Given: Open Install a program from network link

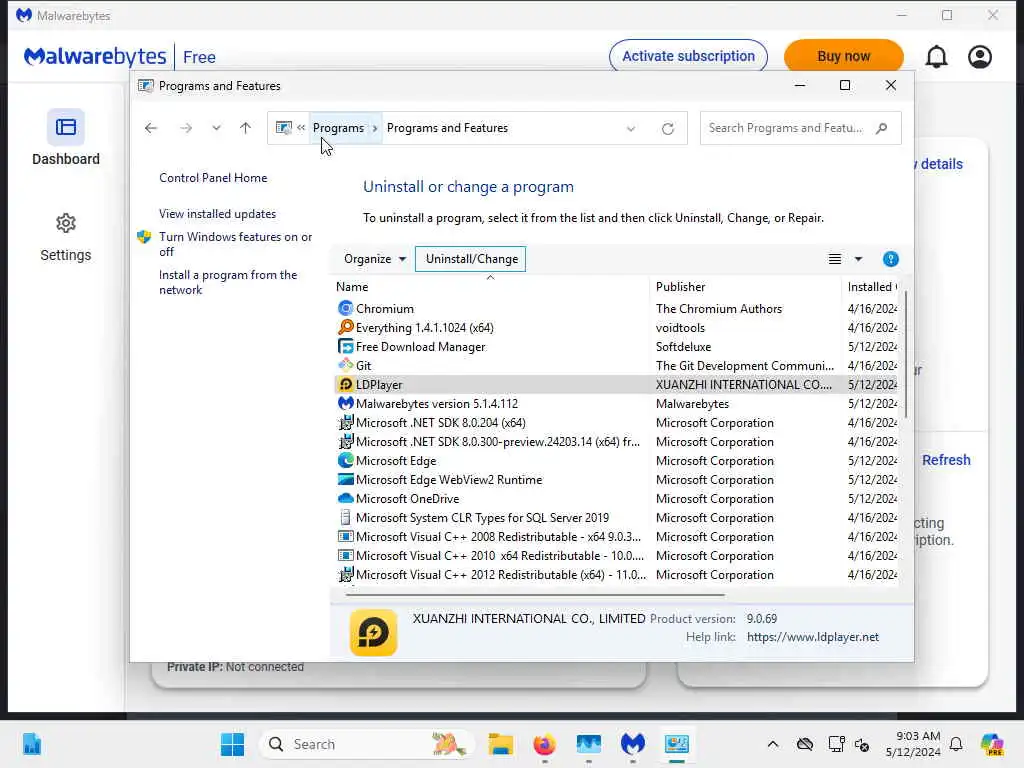Looking at the screenshot, I should (x=228, y=282).
